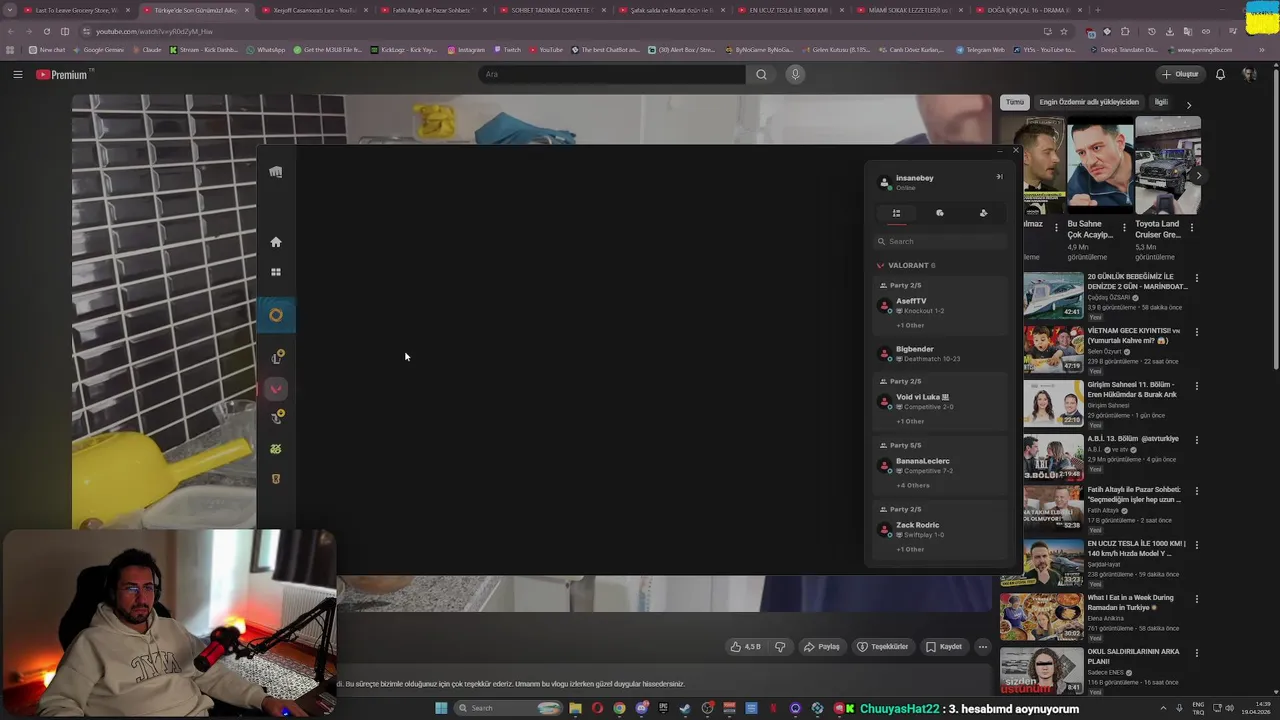
Task: Open Chrome from the taskbar
Action: coord(619,708)
